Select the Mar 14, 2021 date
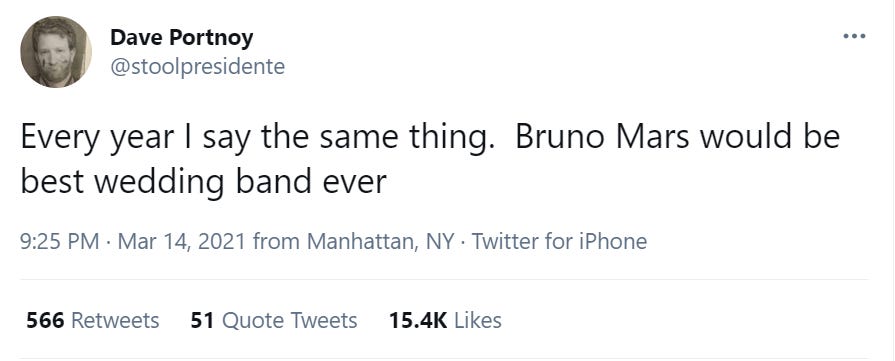This screenshot has width=895, height=361. click(182, 241)
